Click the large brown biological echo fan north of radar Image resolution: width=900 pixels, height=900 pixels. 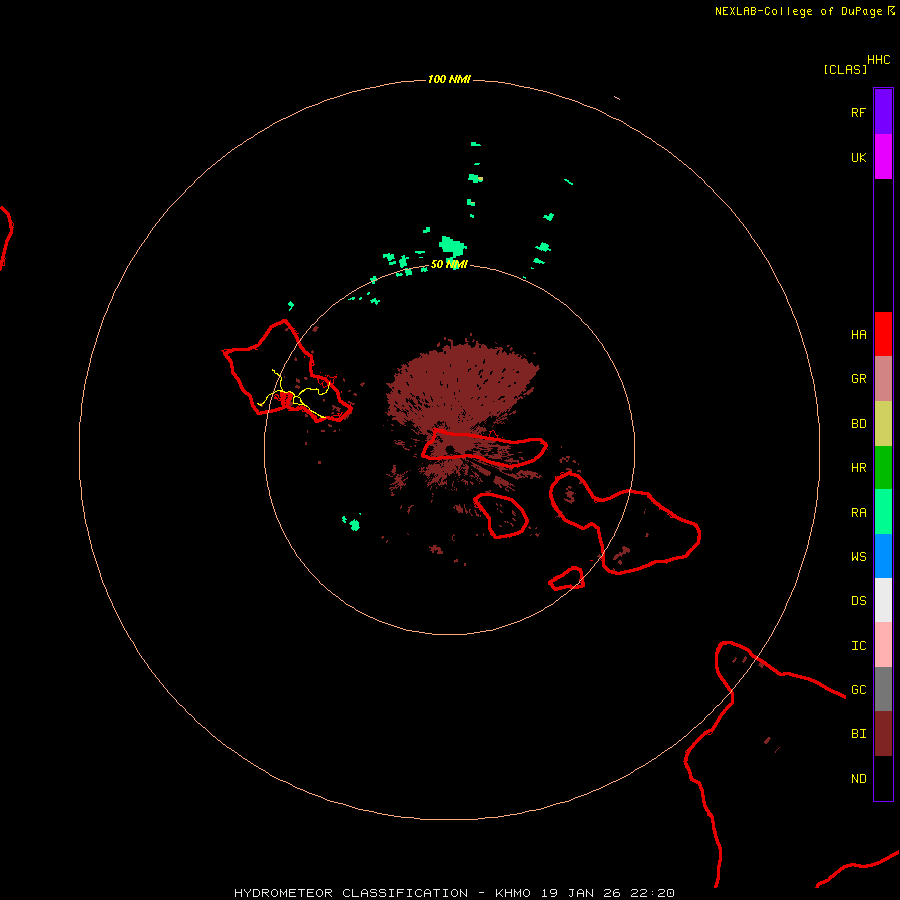coord(461,386)
